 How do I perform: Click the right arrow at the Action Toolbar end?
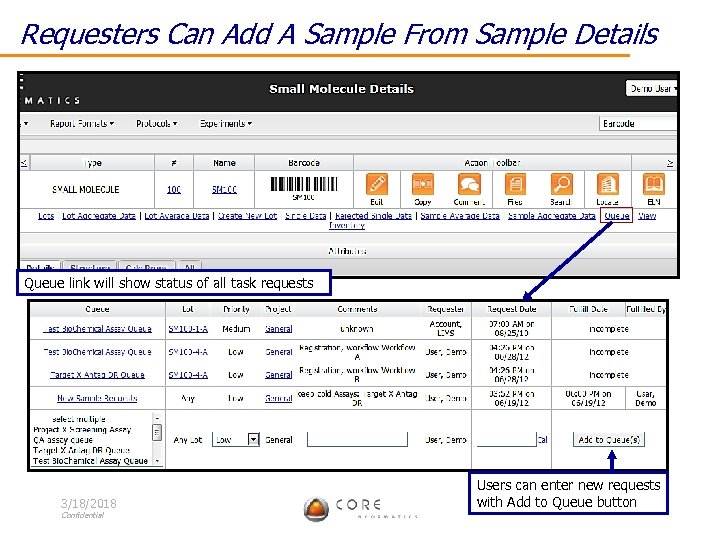670,163
